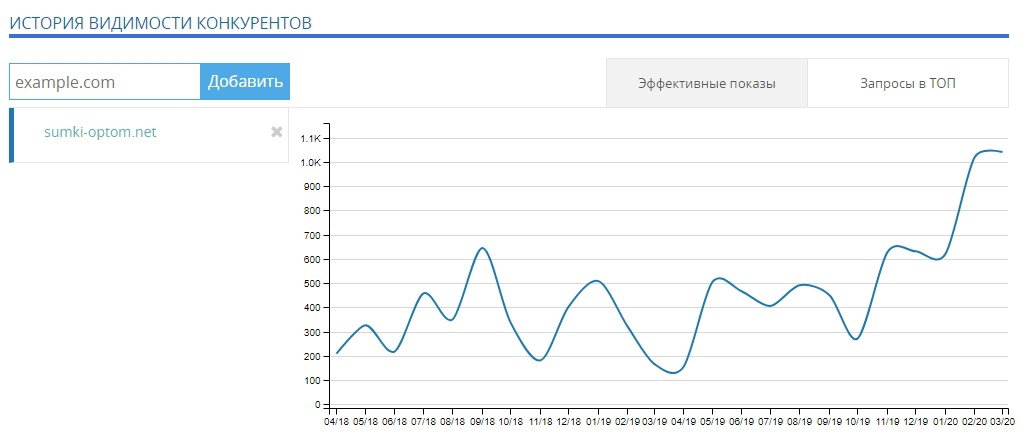
Task: Click the 500 y-axis label
Action: click(311, 284)
